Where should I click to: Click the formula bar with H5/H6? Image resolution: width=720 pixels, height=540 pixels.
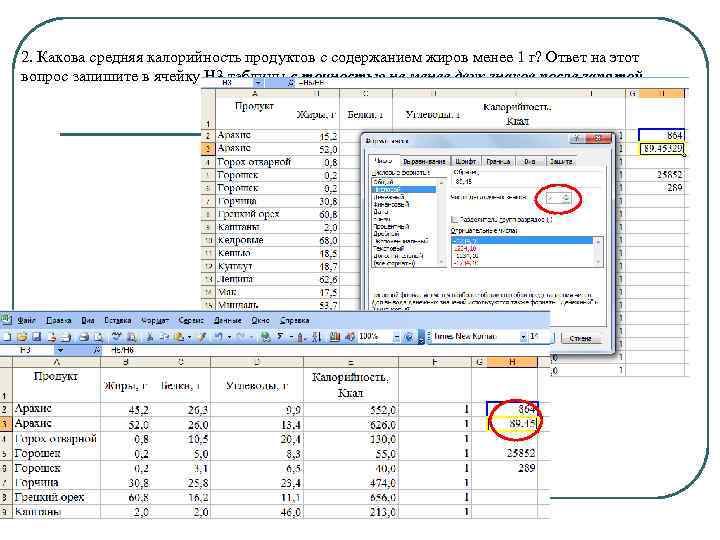point(326,350)
